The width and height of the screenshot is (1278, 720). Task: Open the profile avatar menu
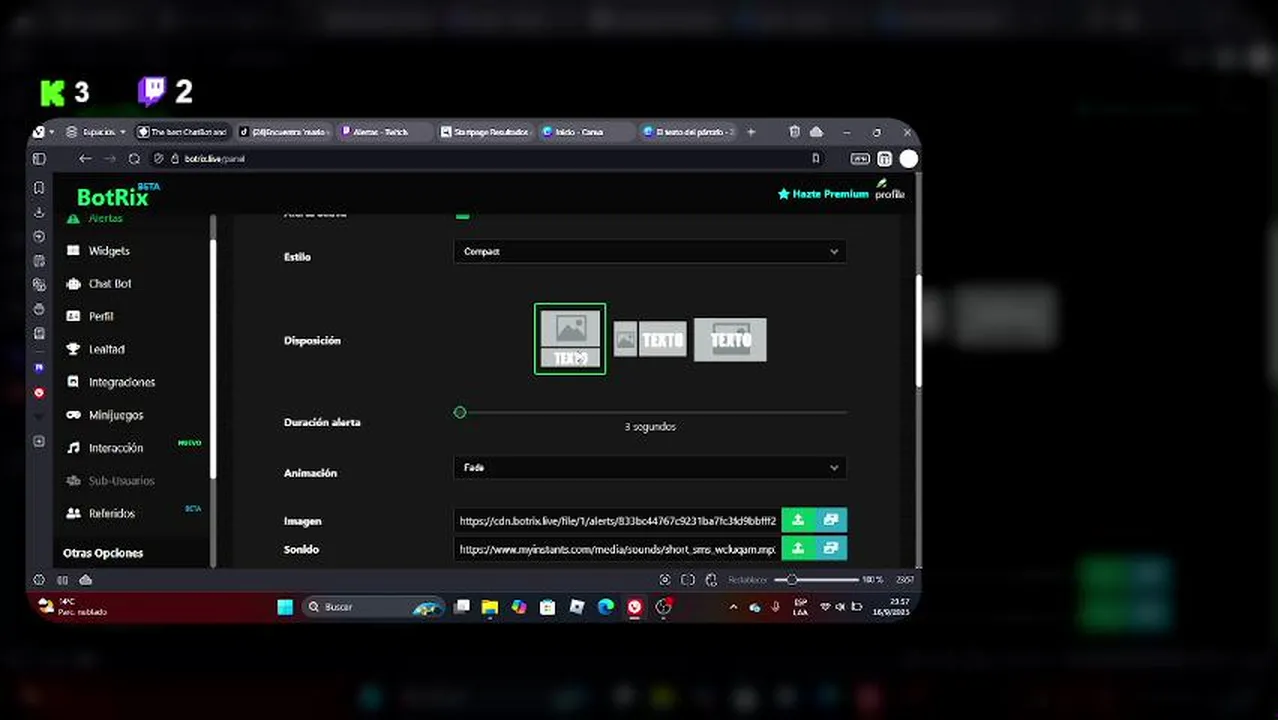pos(888,190)
